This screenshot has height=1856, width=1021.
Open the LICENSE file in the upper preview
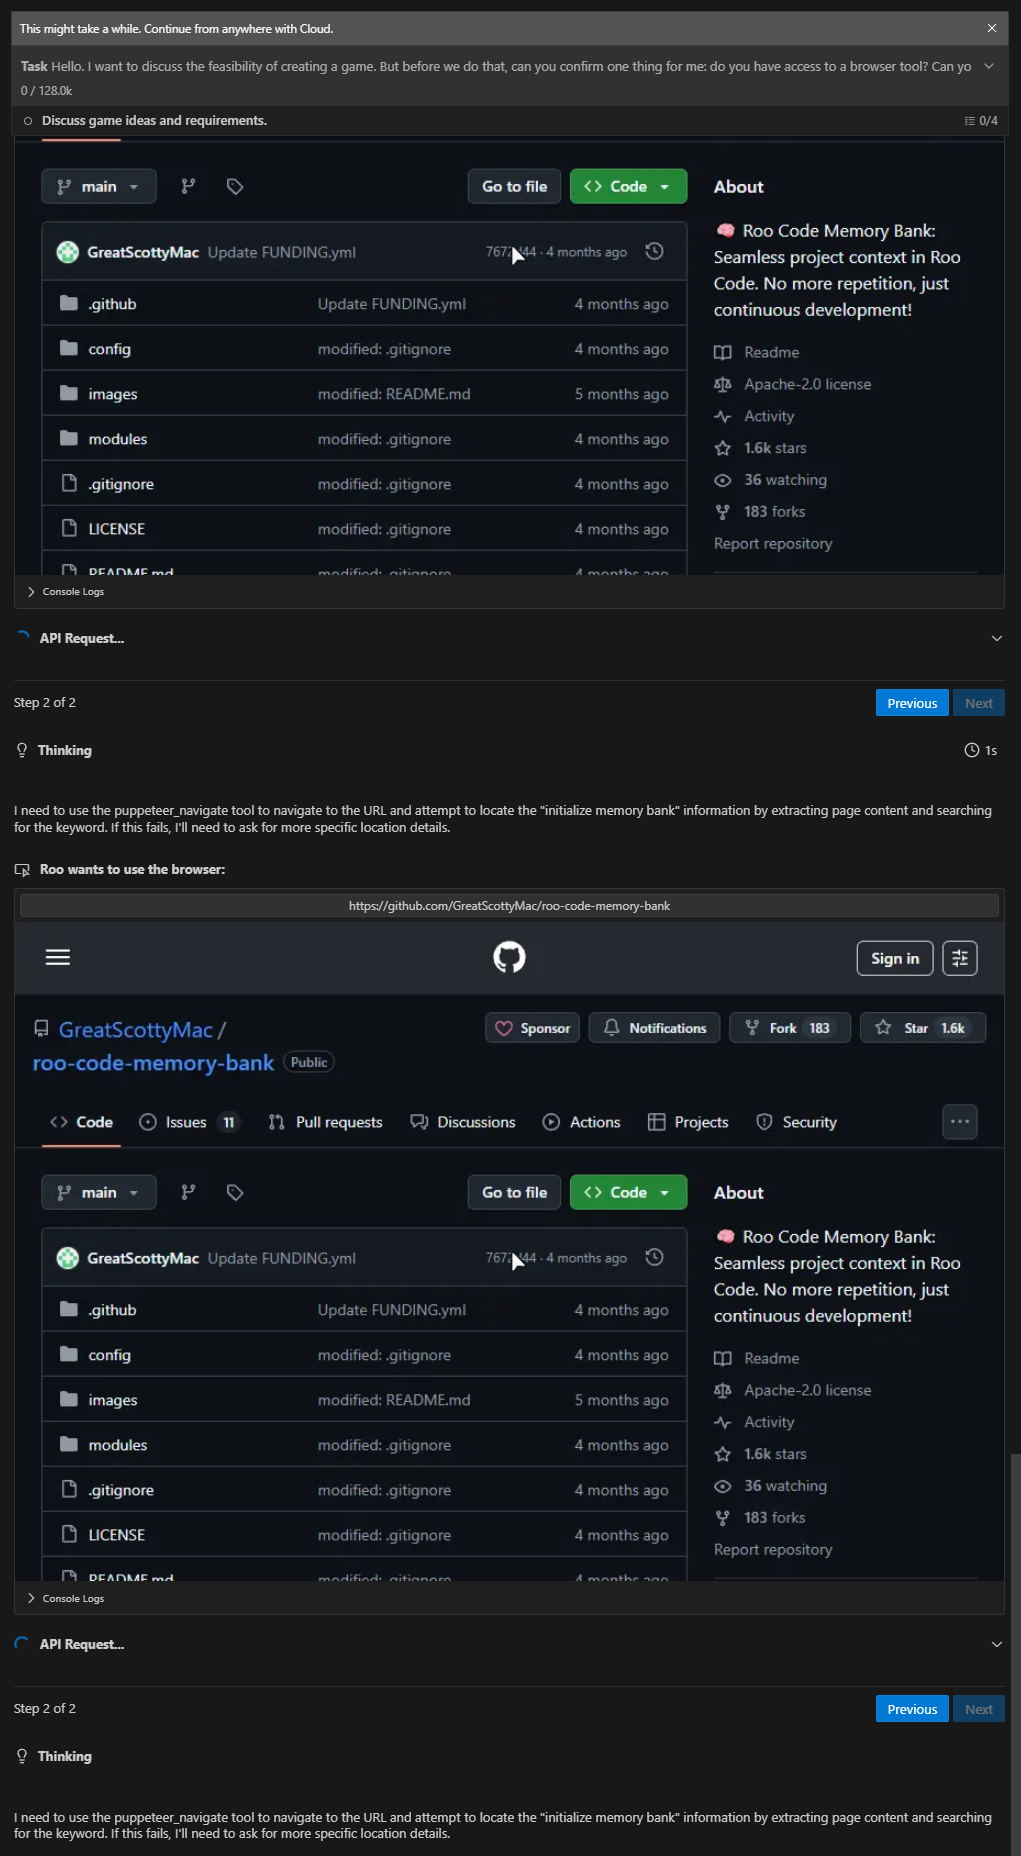click(x=117, y=529)
